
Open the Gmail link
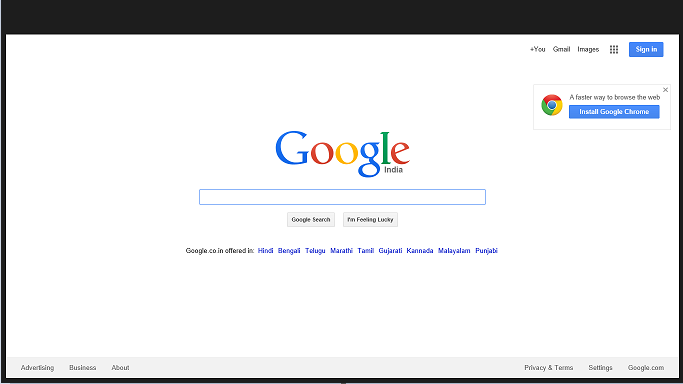pos(561,49)
